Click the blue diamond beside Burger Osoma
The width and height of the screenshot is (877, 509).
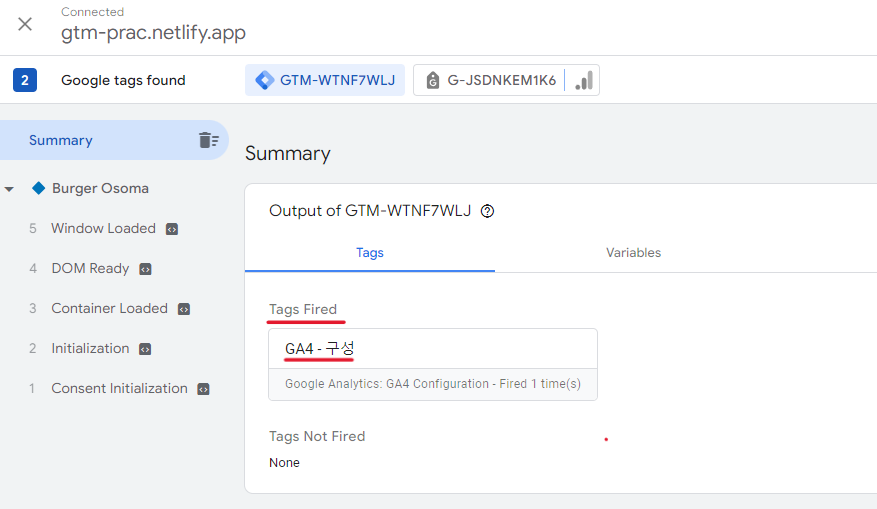[x=38, y=188]
